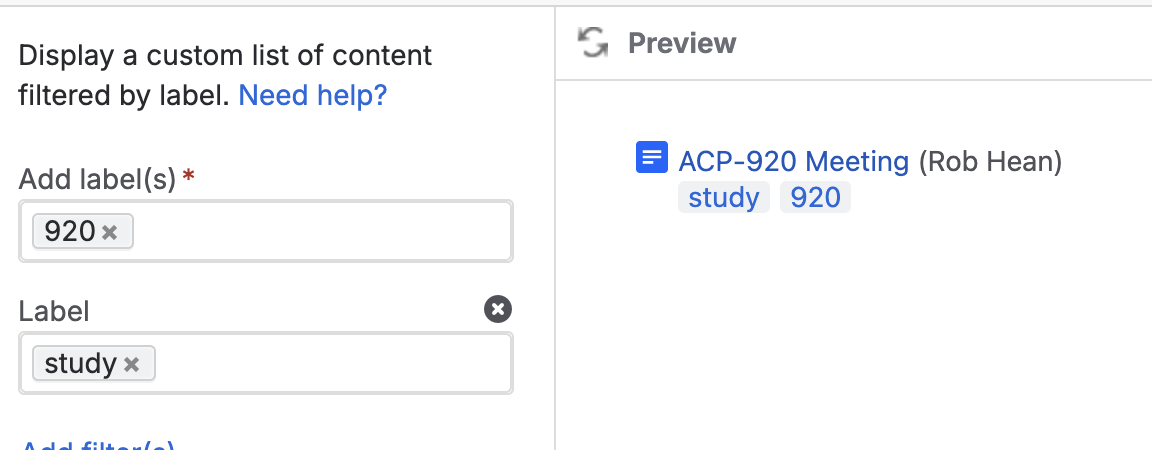Image resolution: width=1152 pixels, height=450 pixels.
Task: Remove the 920 label chip
Action: 110,233
